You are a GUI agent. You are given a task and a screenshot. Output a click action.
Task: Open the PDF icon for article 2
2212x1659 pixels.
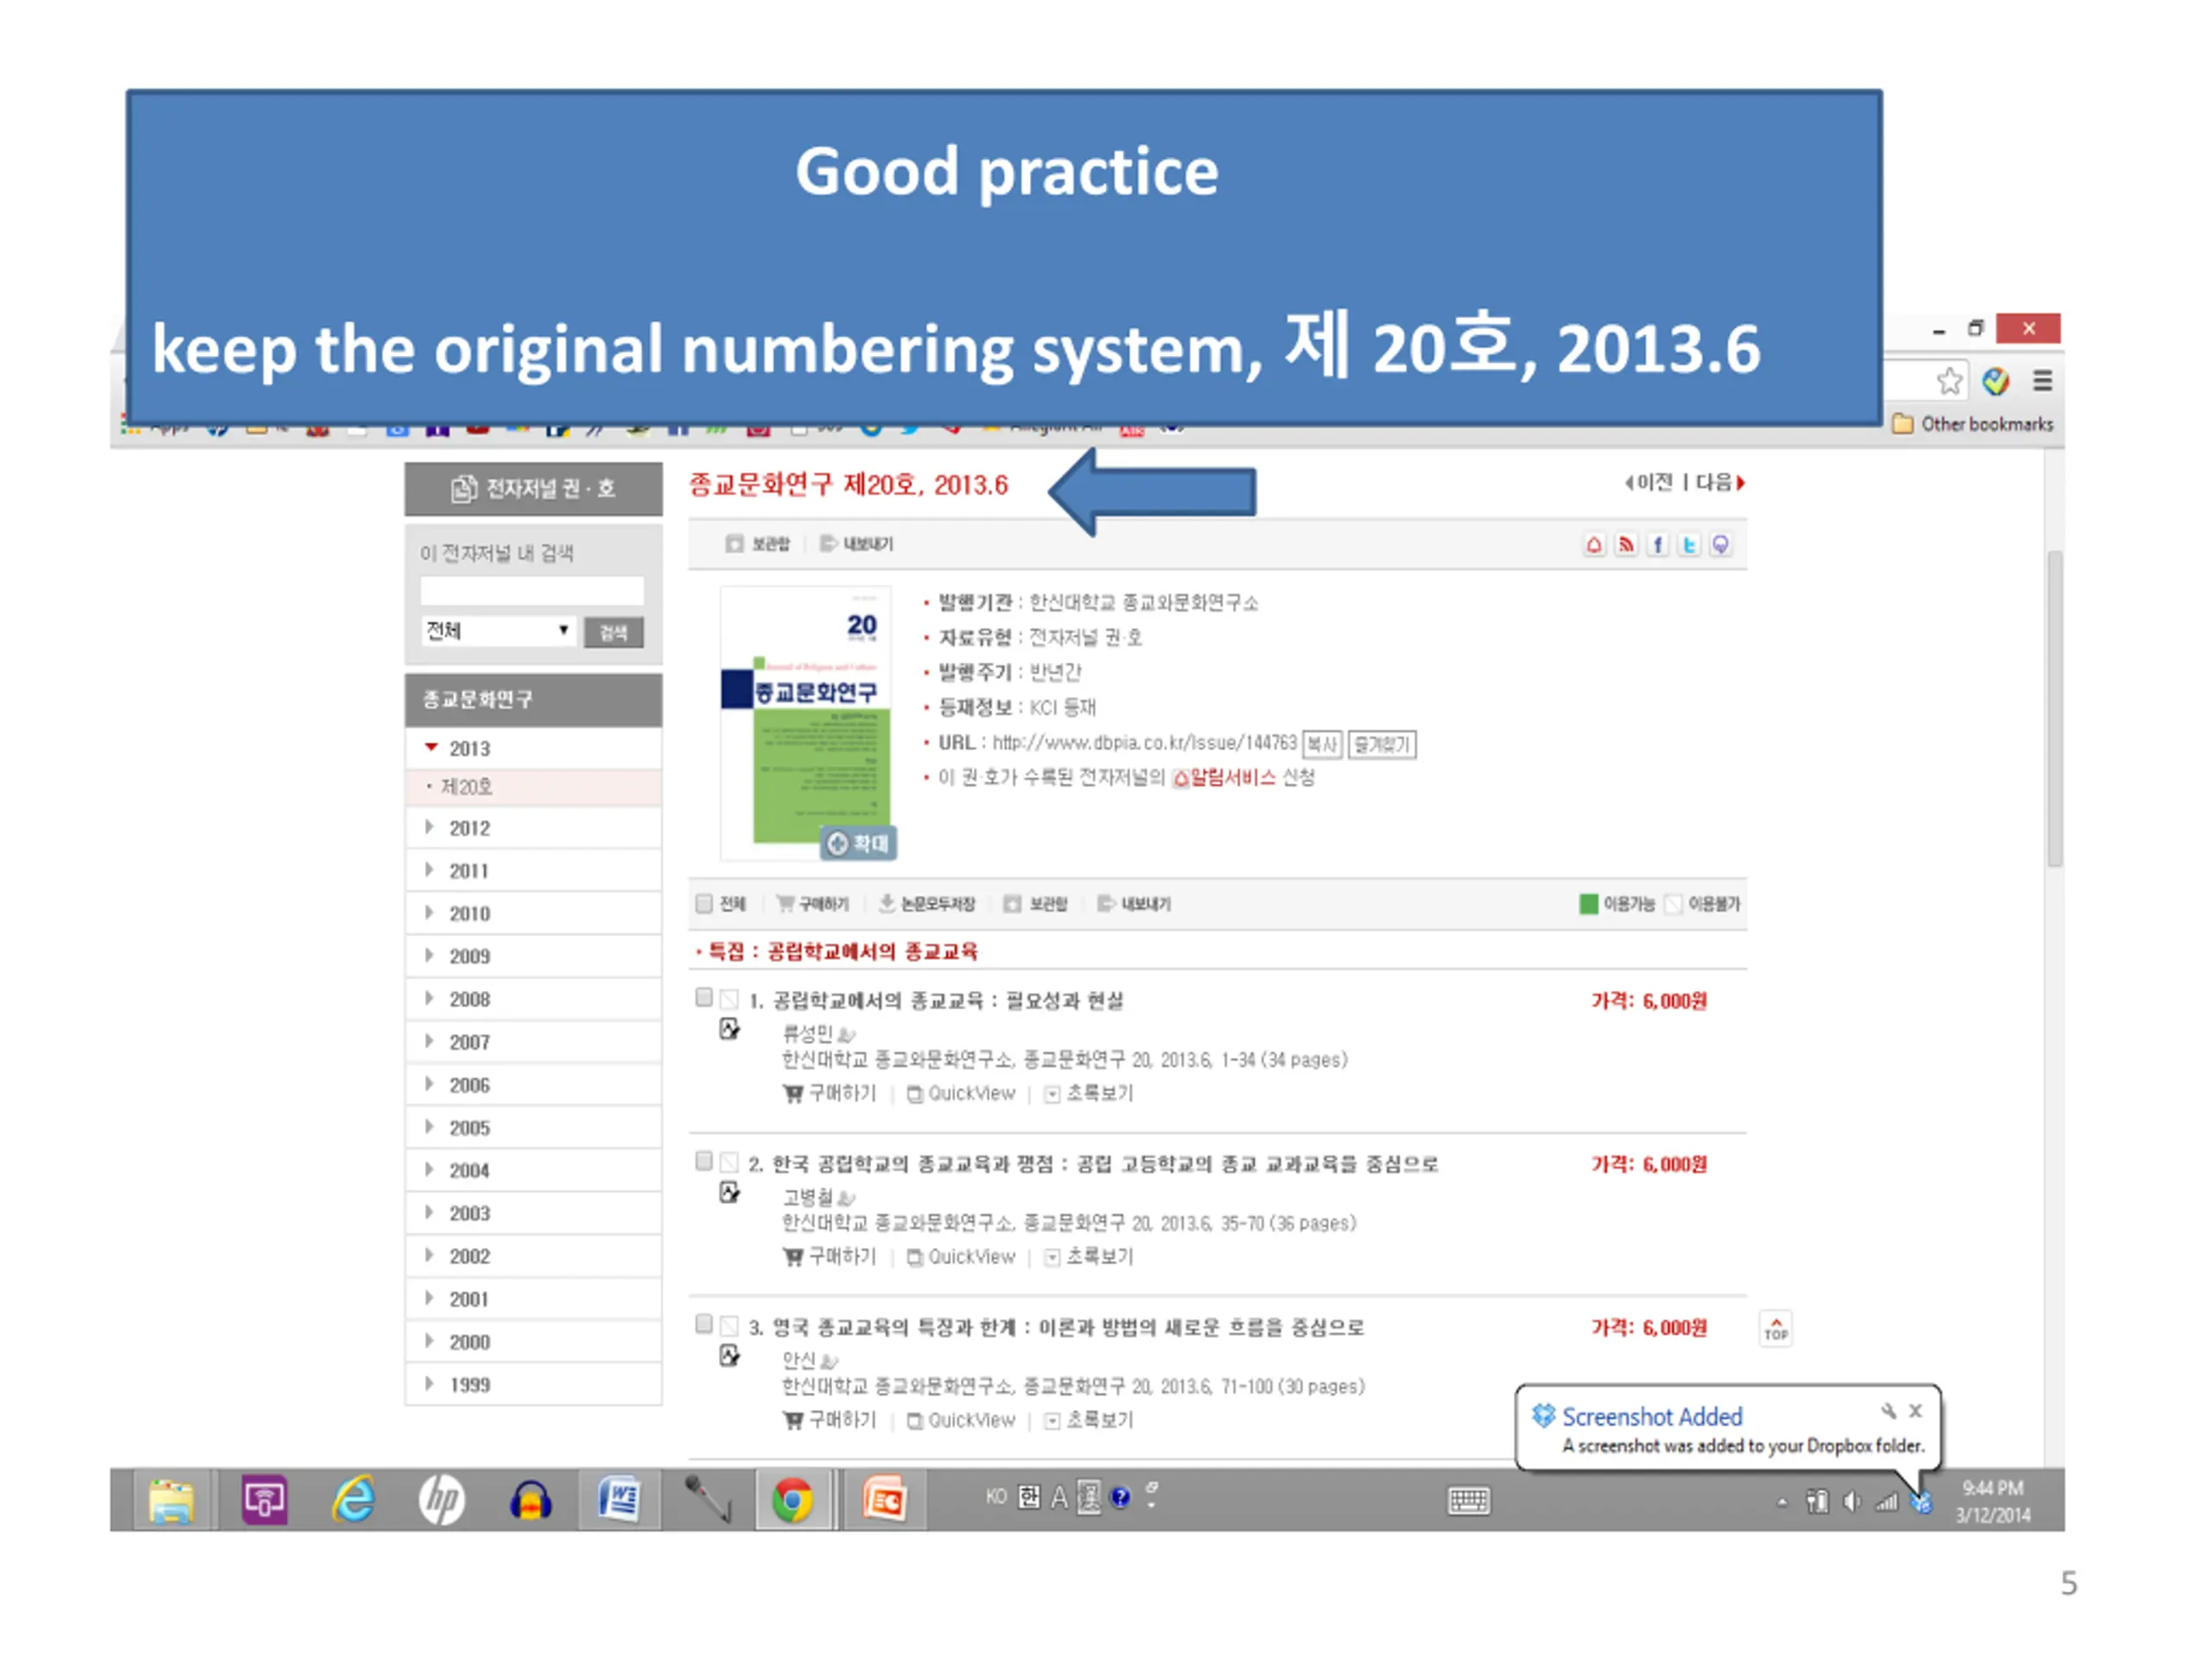pyautogui.click(x=730, y=1192)
